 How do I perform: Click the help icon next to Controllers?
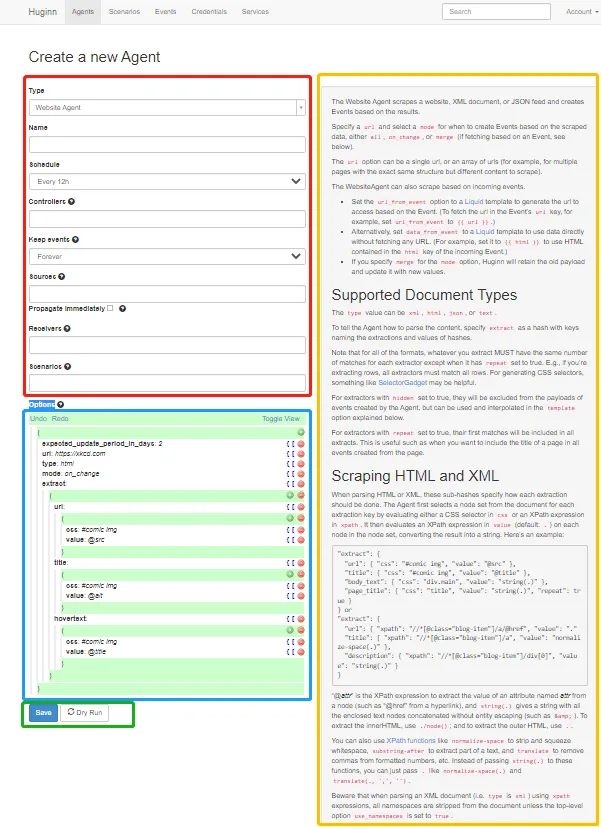coord(72,202)
